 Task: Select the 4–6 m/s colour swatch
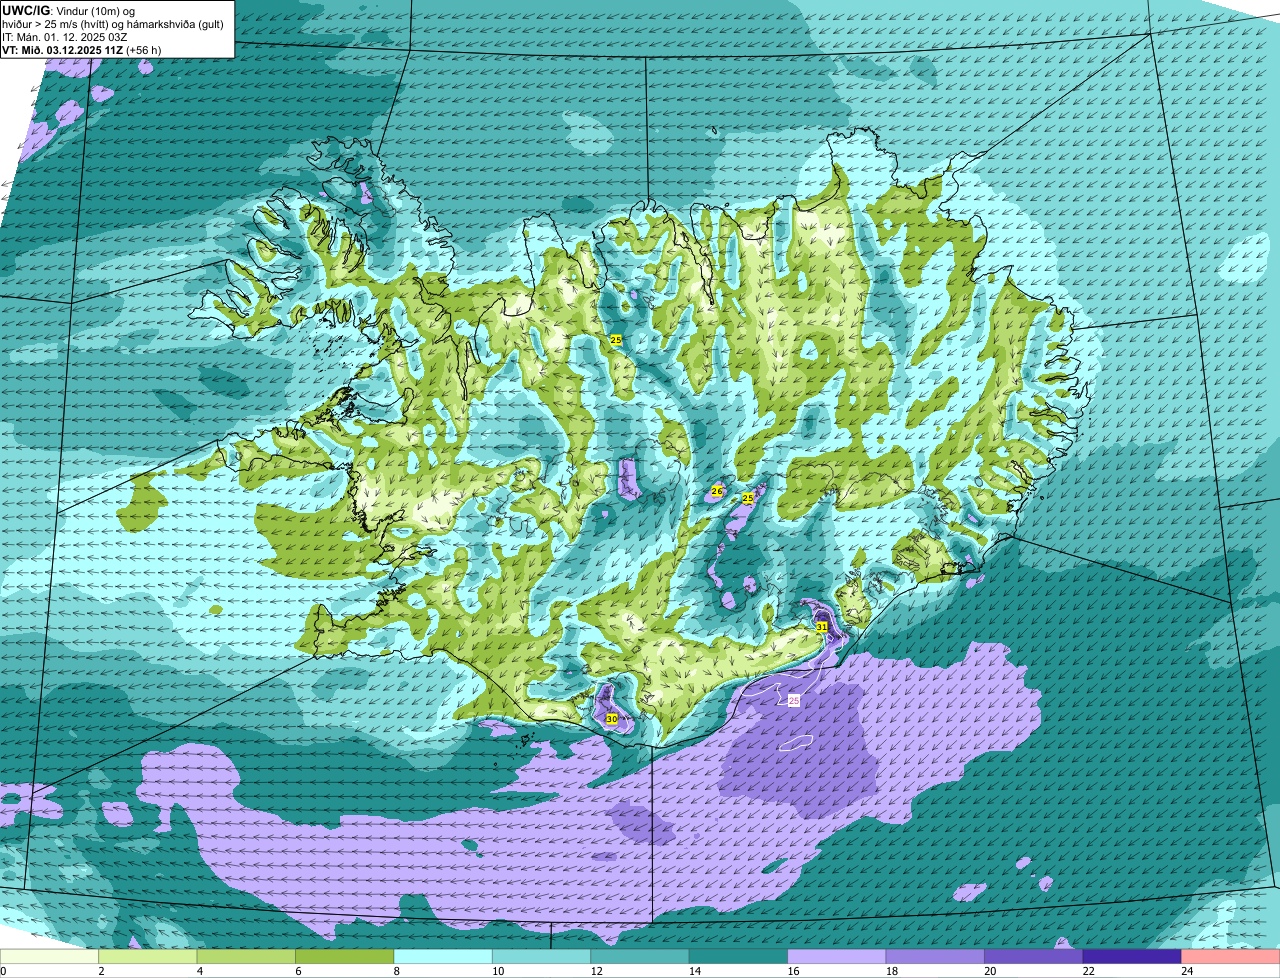[246, 956]
